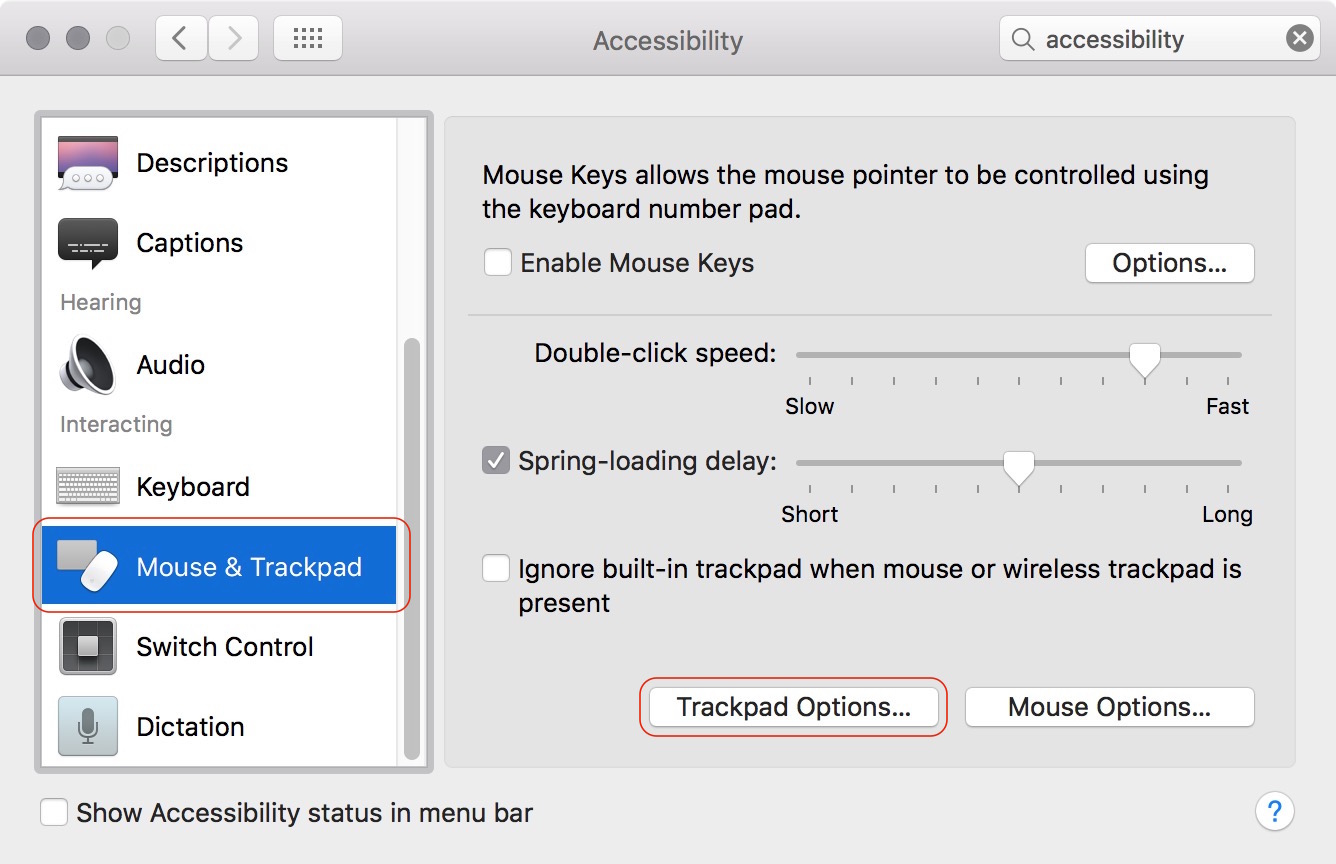Click the Show All grid icon
1336x864 pixels.
coord(308,39)
